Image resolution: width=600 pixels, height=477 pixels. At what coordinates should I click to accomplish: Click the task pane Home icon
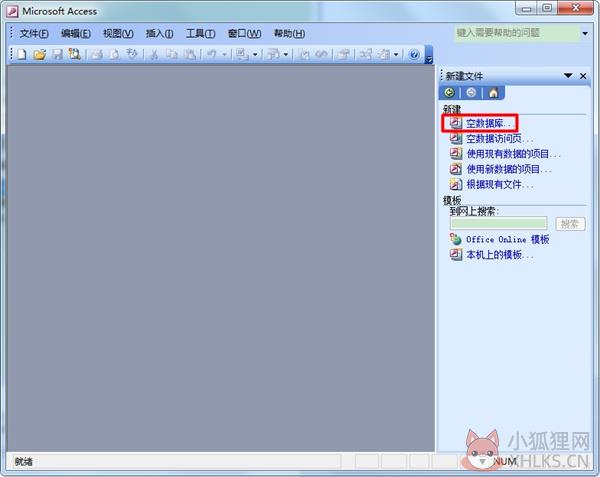pyautogui.click(x=494, y=93)
